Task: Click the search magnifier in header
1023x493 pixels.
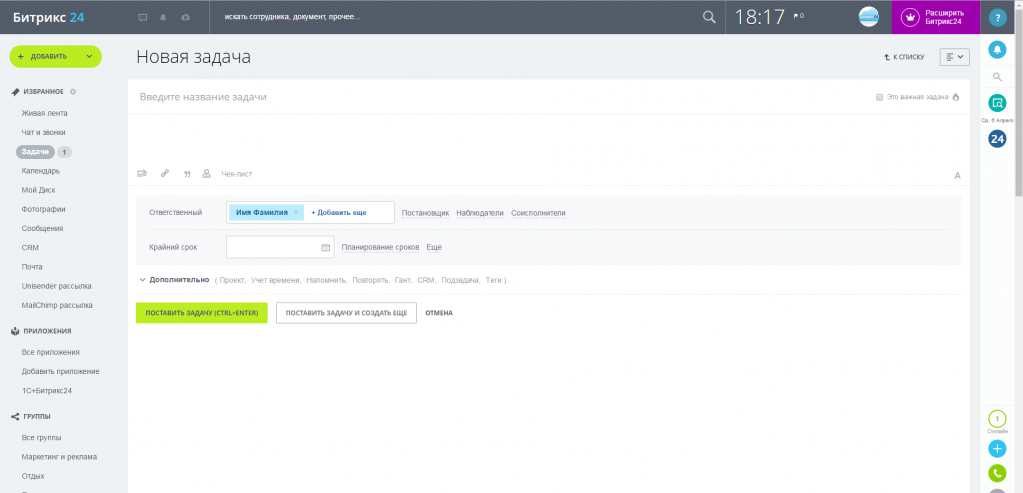Action: [x=709, y=17]
